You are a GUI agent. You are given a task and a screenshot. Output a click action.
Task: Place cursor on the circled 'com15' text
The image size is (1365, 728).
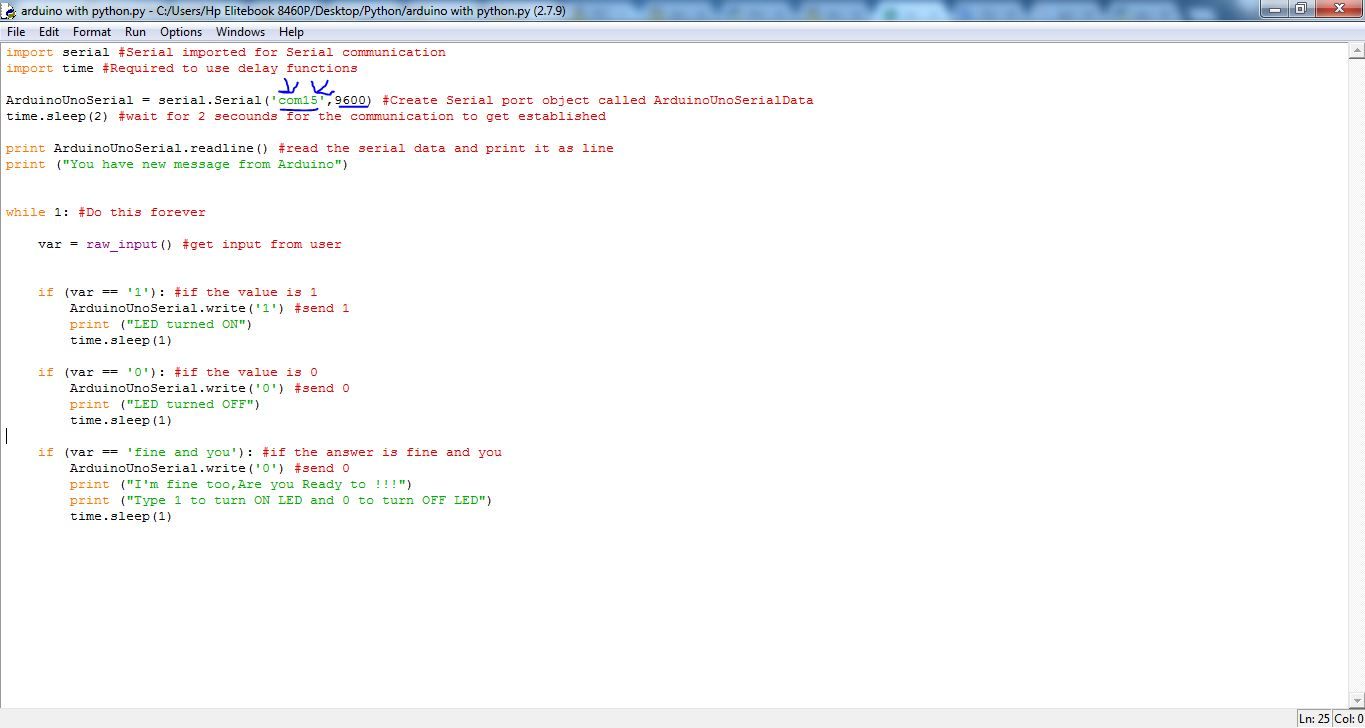(x=296, y=100)
